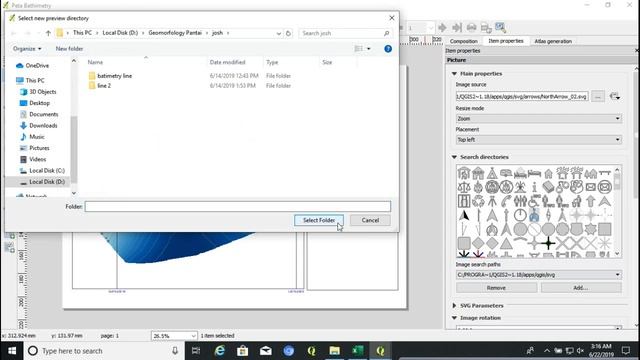Focus the Folder name input field

point(238,207)
